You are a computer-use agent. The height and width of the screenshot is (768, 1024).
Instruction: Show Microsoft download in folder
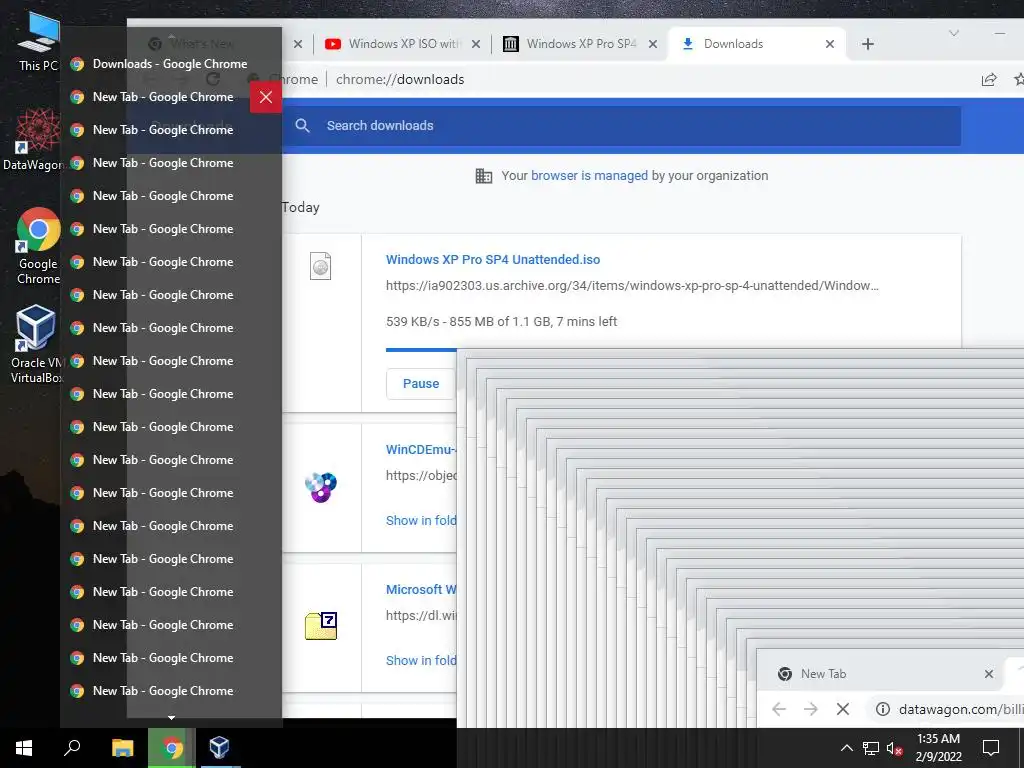coord(421,660)
